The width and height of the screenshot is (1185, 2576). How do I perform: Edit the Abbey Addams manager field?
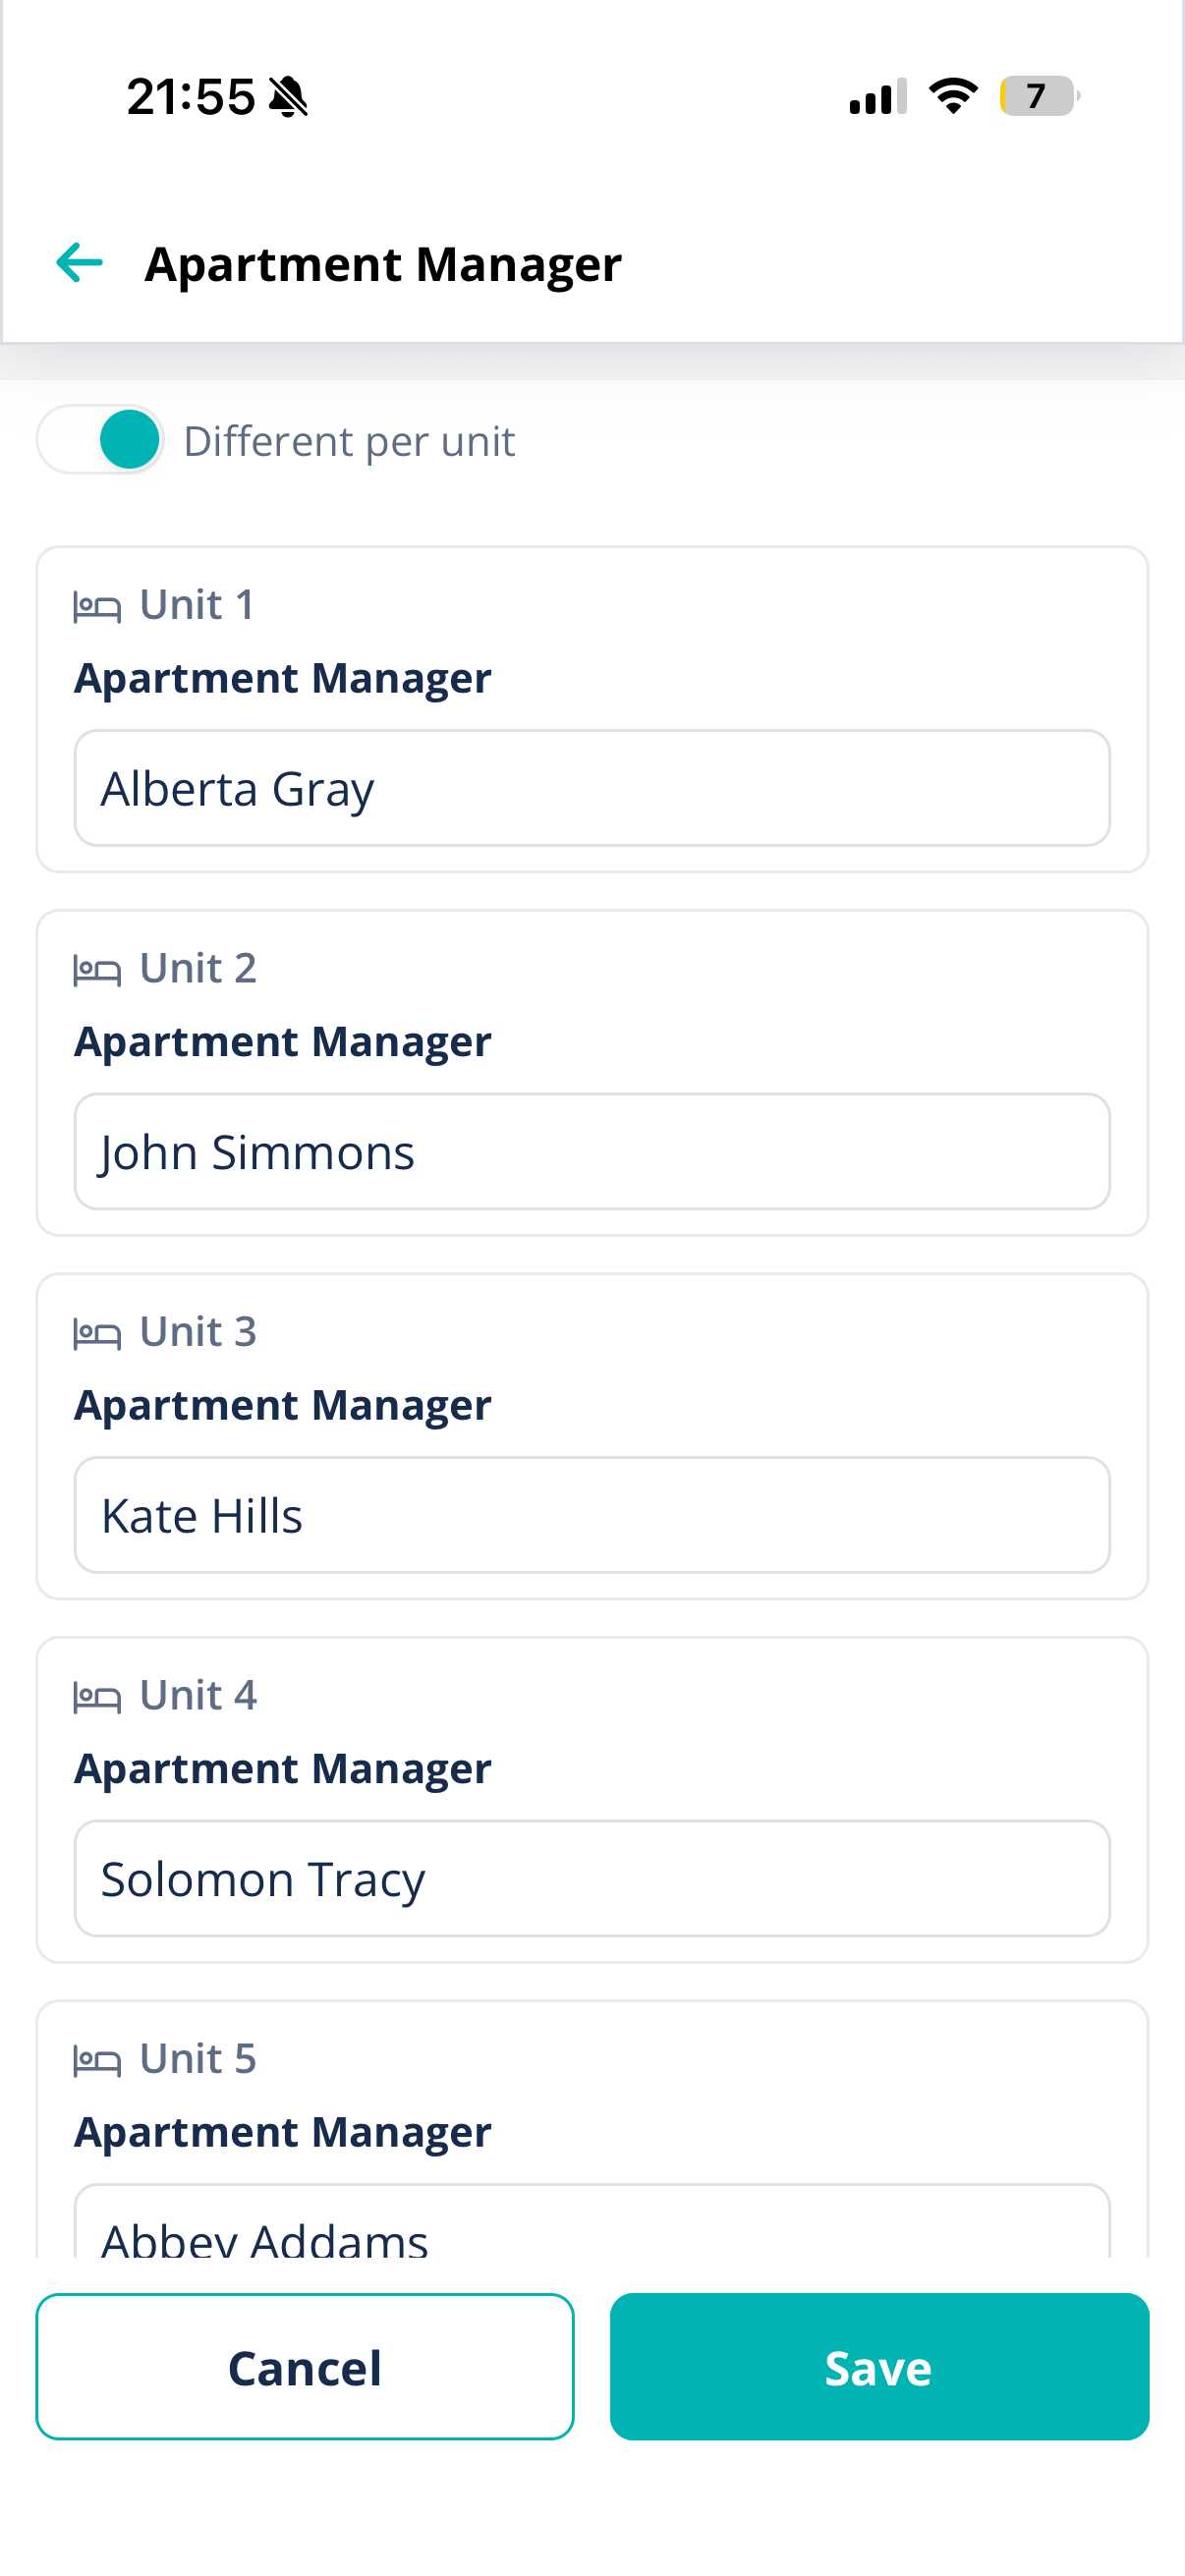tap(592, 2220)
